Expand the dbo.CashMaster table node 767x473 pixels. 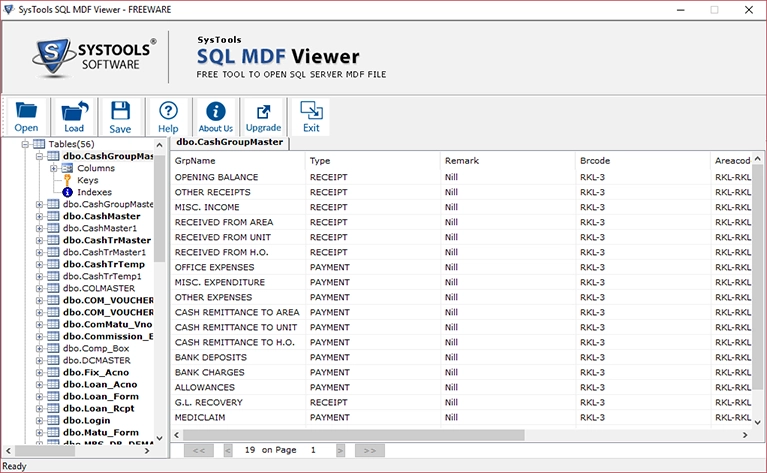point(39,216)
